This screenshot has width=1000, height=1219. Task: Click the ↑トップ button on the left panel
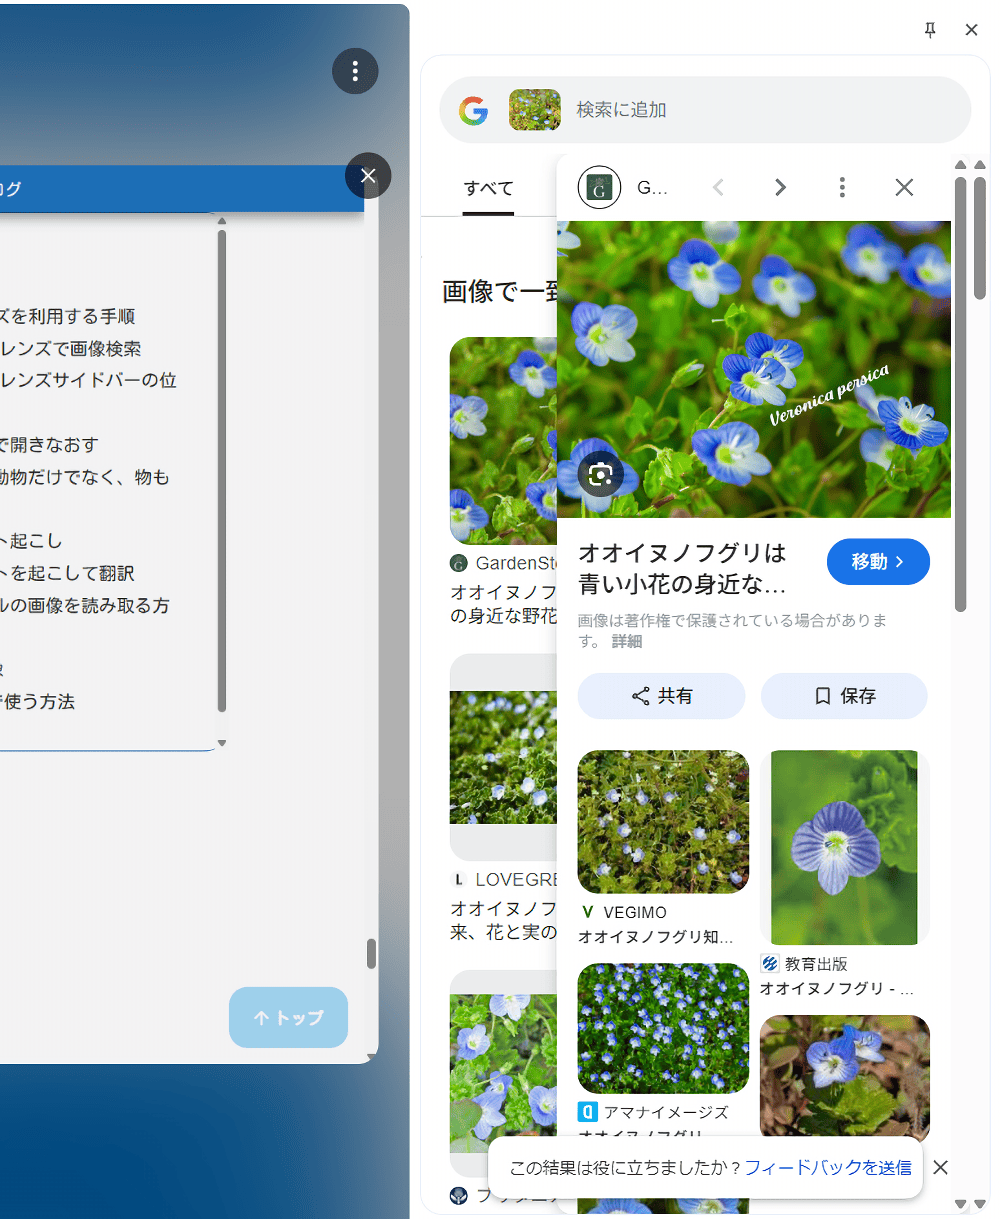[288, 1017]
